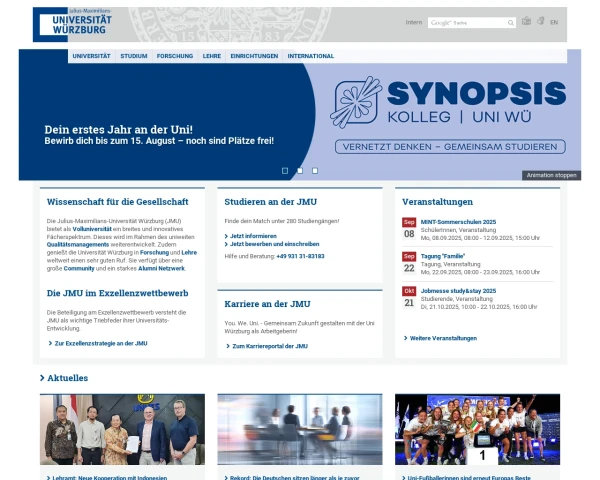Image resolution: width=600 pixels, height=480 pixels.
Task: Open the EINRICHTUNGEN menu
Action: [254, 56]
